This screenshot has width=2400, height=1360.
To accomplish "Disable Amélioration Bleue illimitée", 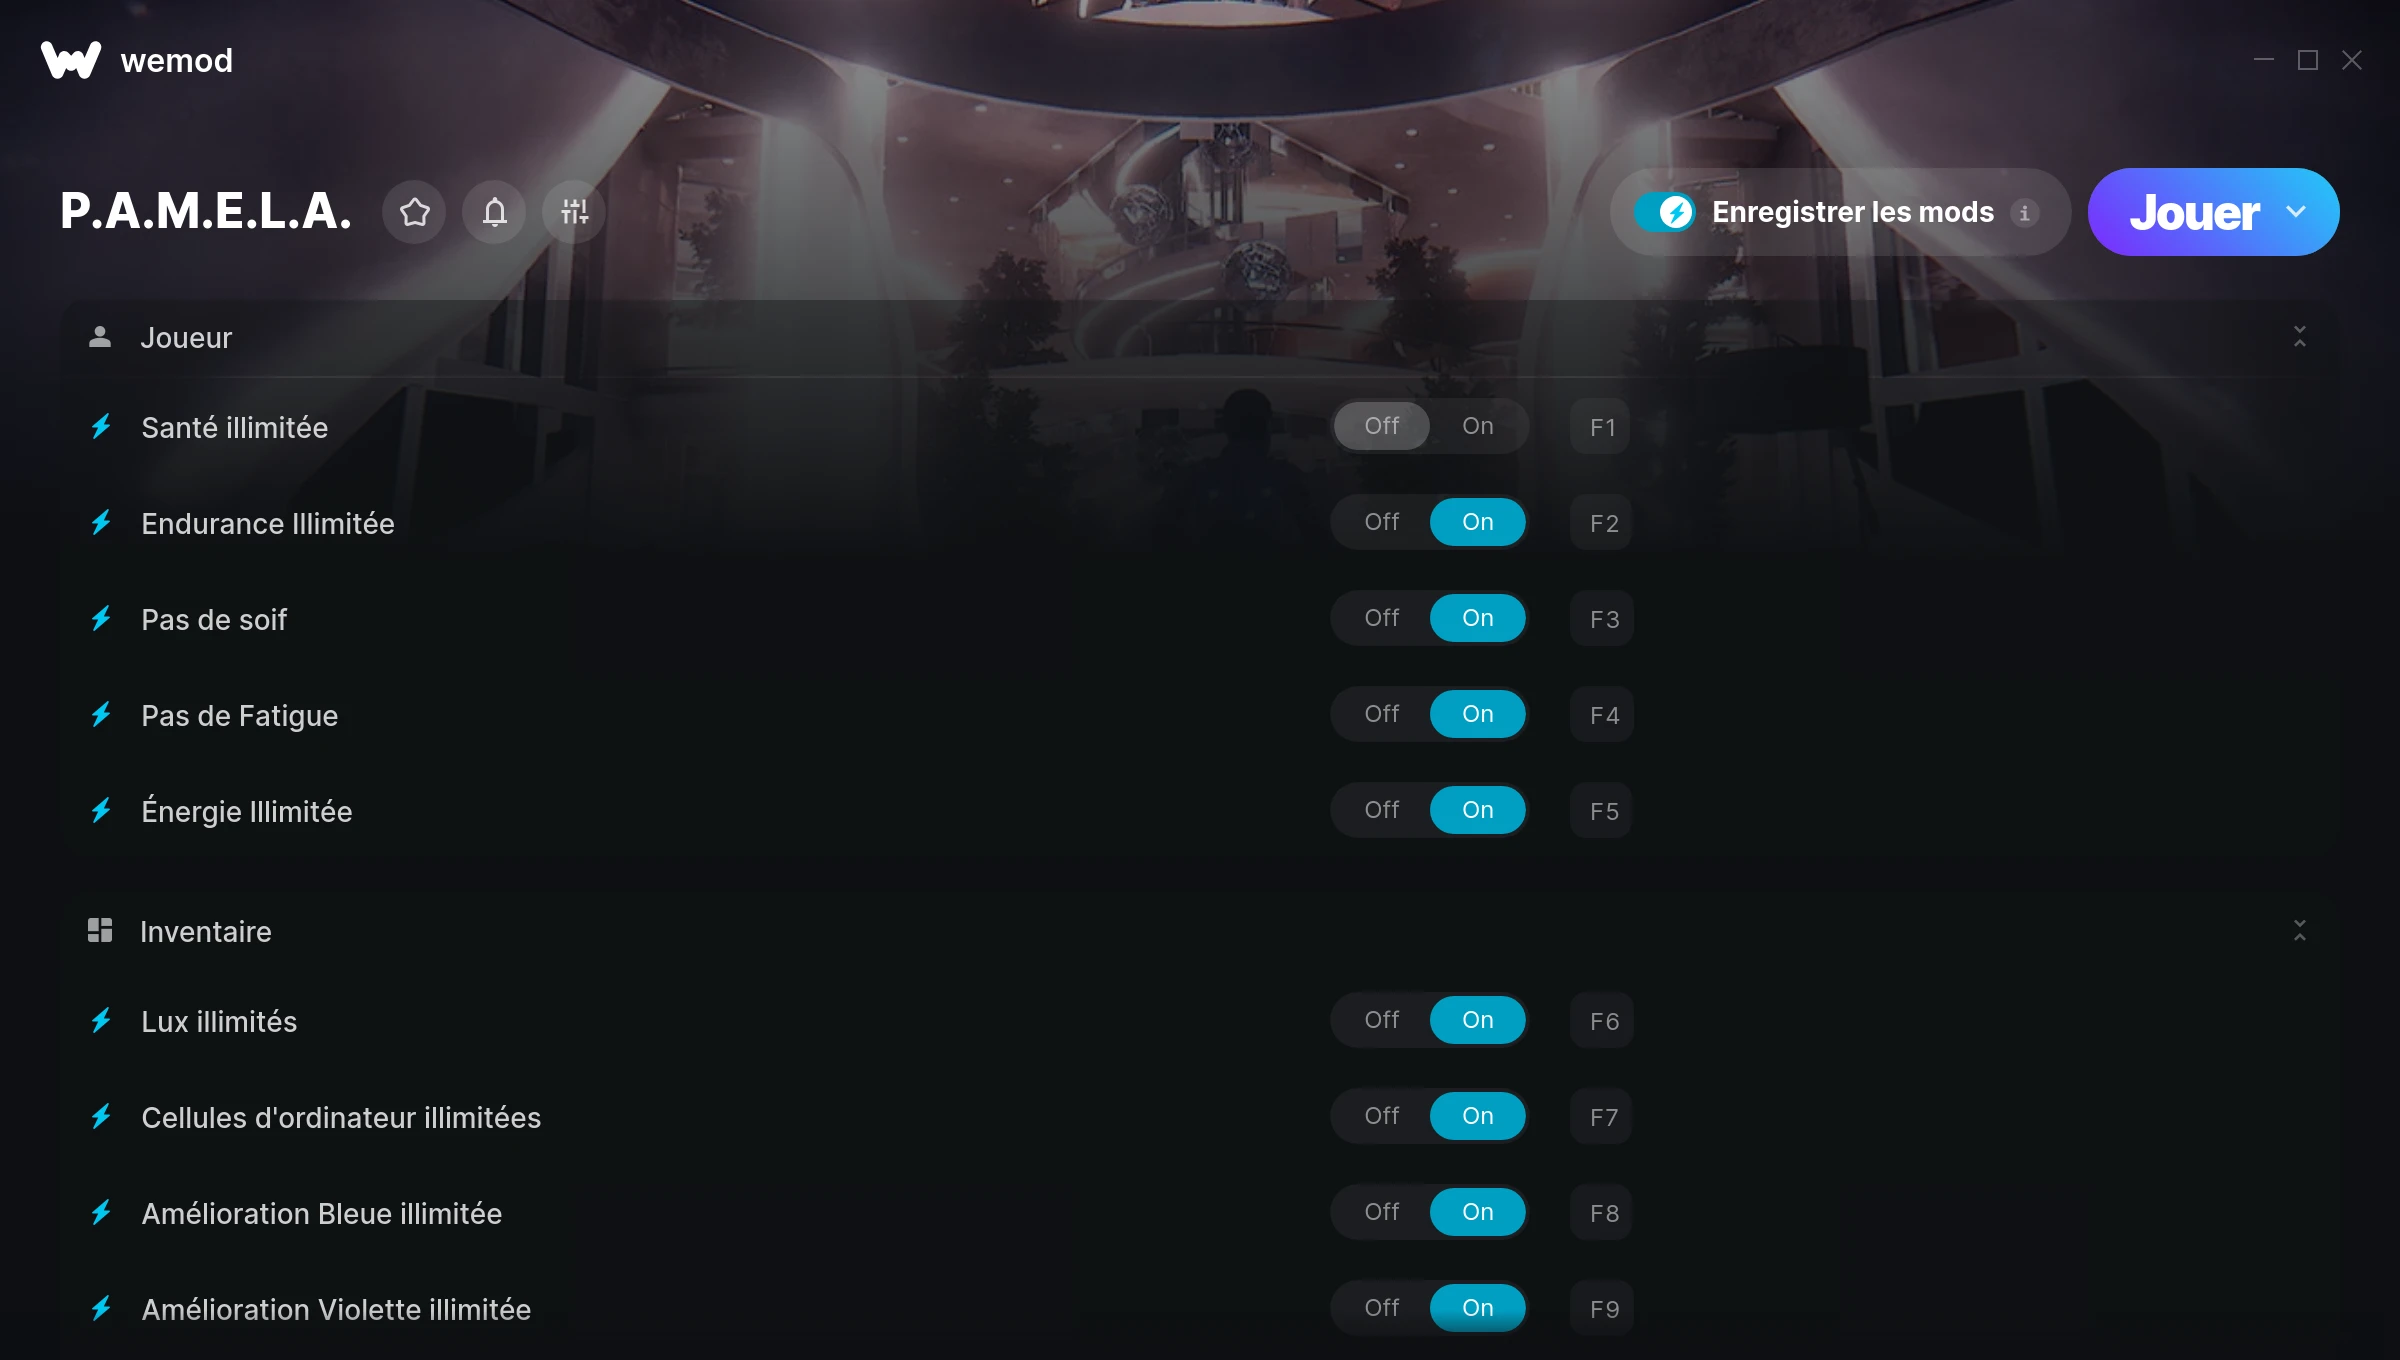I will pyautogui.click(x=1381, y=1212).
